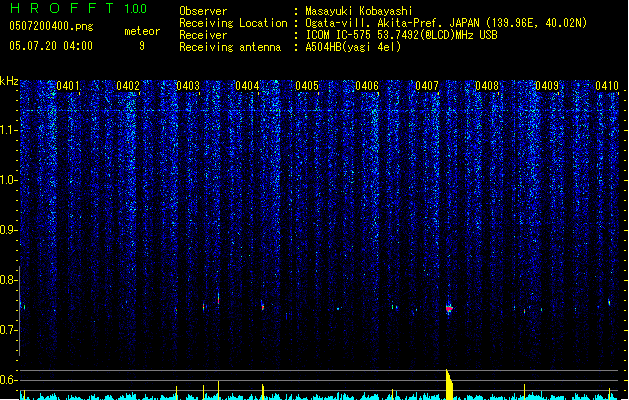
Task: Click the 'Receiving Location' label
Action: (x=233, y=23)
